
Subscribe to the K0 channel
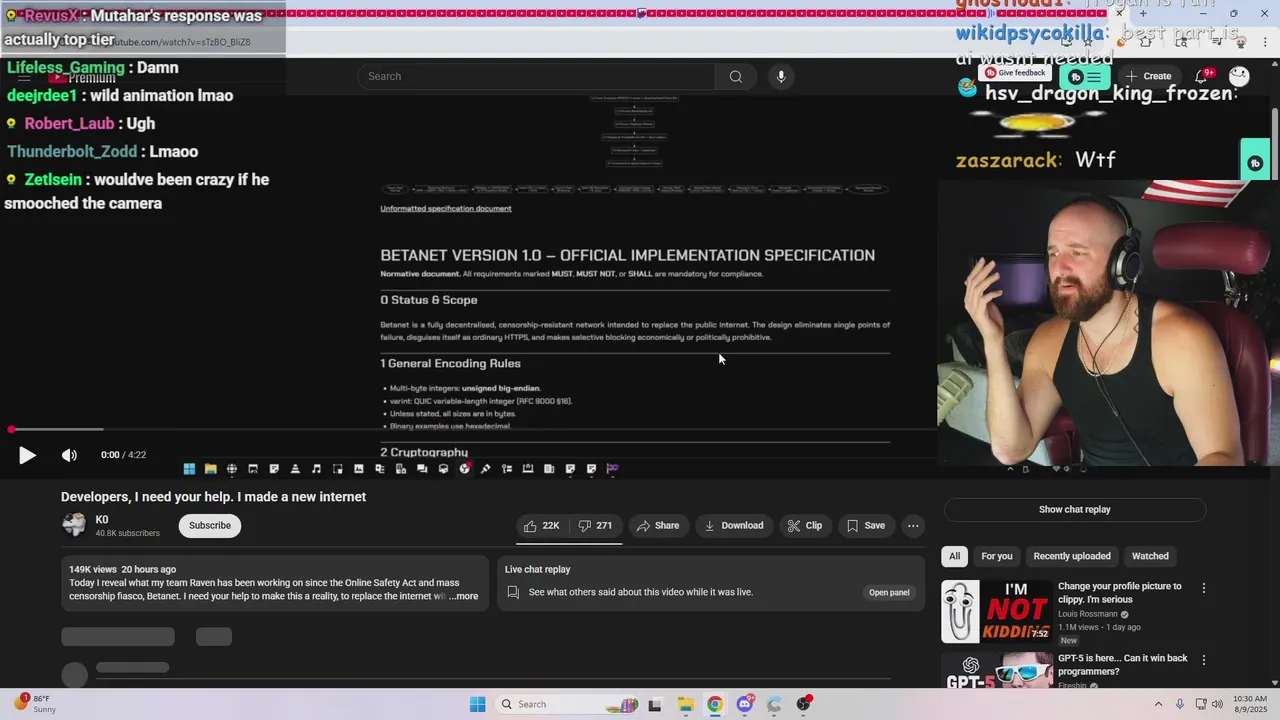(210, 525)
